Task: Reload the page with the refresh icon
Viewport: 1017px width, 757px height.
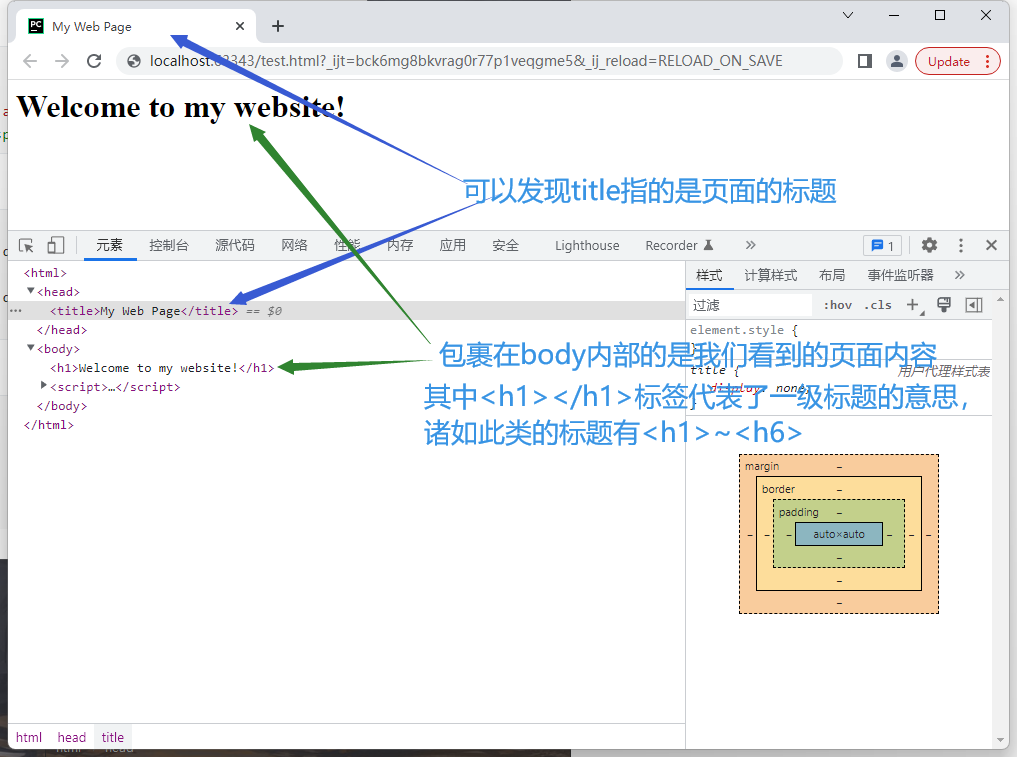Action: (x=94, y=61)
